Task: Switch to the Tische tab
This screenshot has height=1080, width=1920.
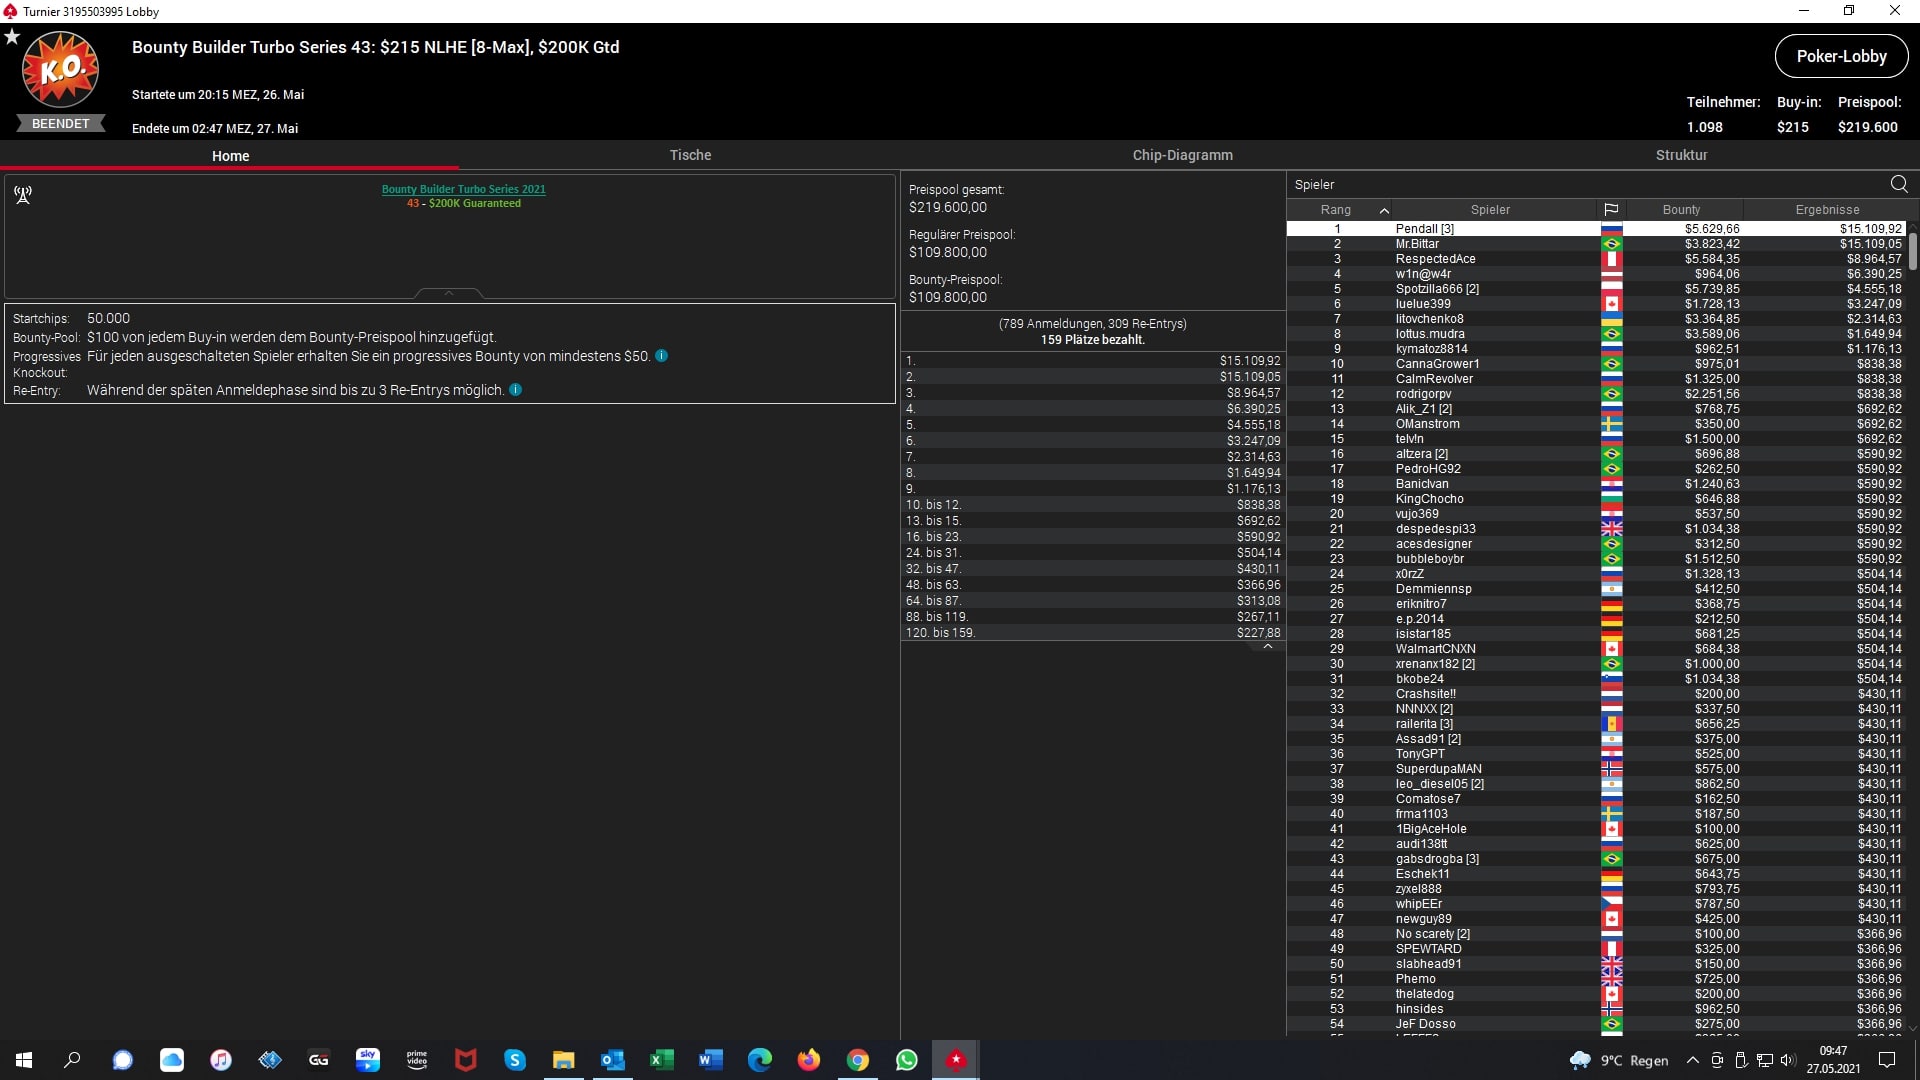Action: [x=690, y=155]
